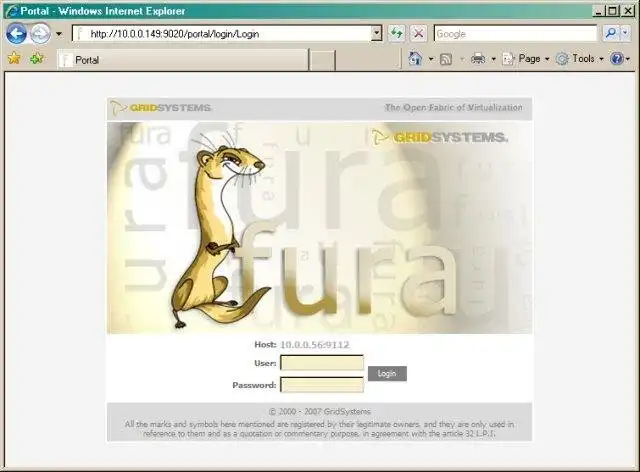Image resolution: width=640 pixels, height=472 pixels.
Task: Click the GridSystems logo on the banner
Action: click(x=439, y=137)
